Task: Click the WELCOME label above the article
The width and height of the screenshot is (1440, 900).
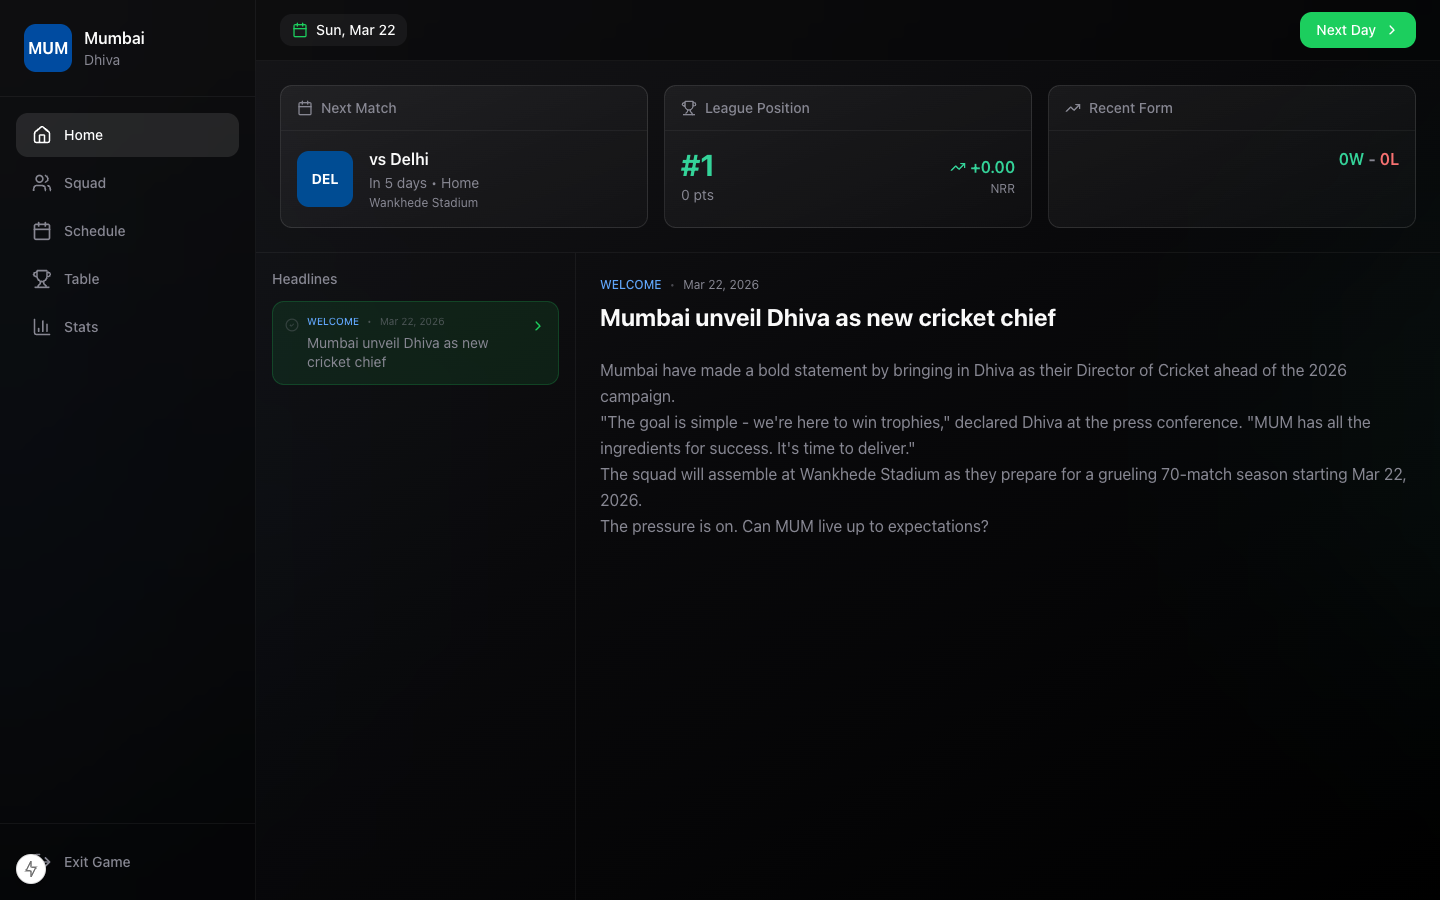Action: pos(630,285)
